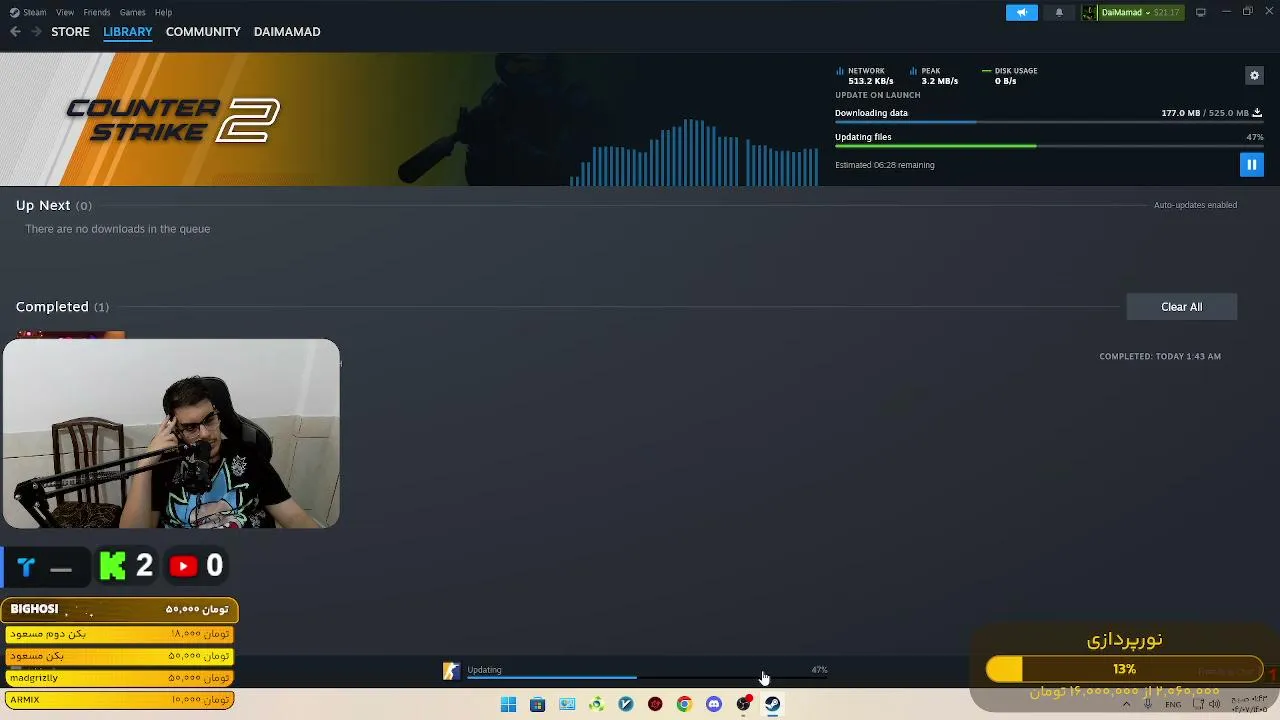Viewport: 1280px width, 720px height.
Task: Open the network and volume tray flyout
Action: click(1208, 704)
